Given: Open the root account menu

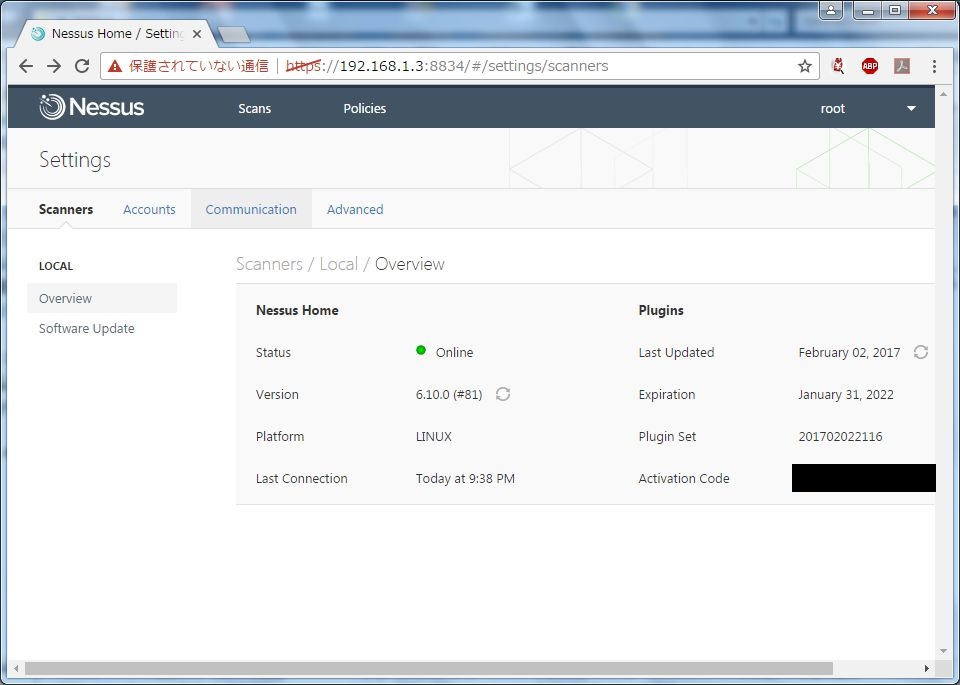Looking at the screenshot, I should click(x=833, y=108).
